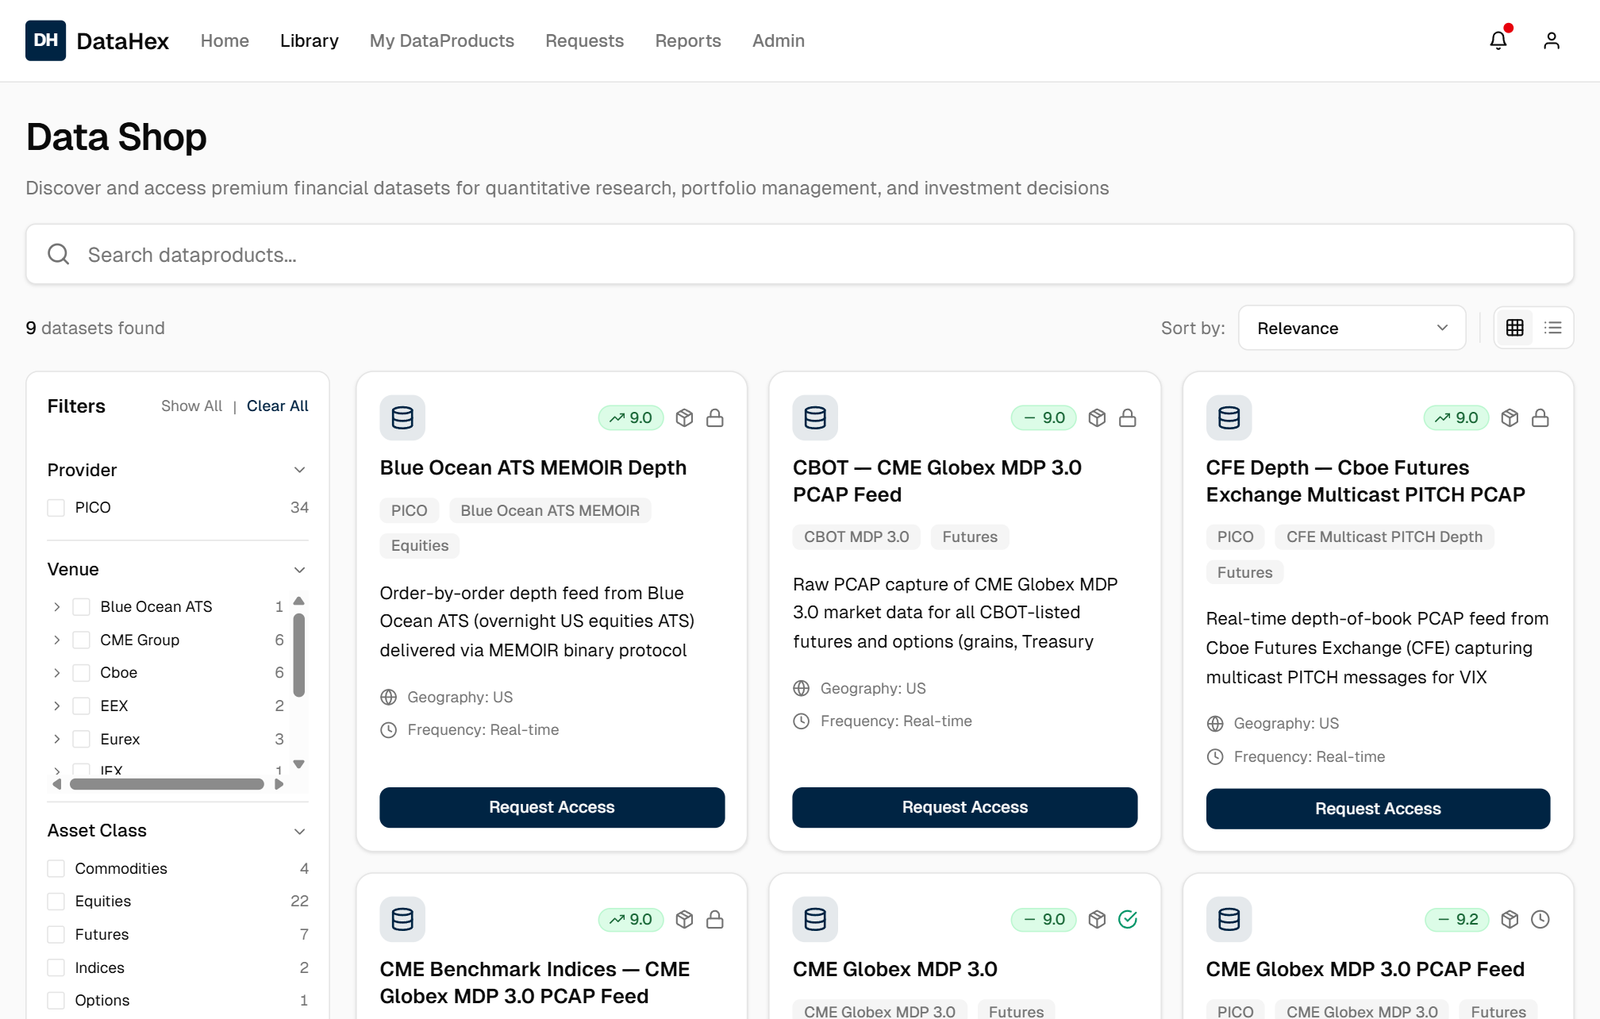Click database icon on CBOT card

(x=815, y=418)
